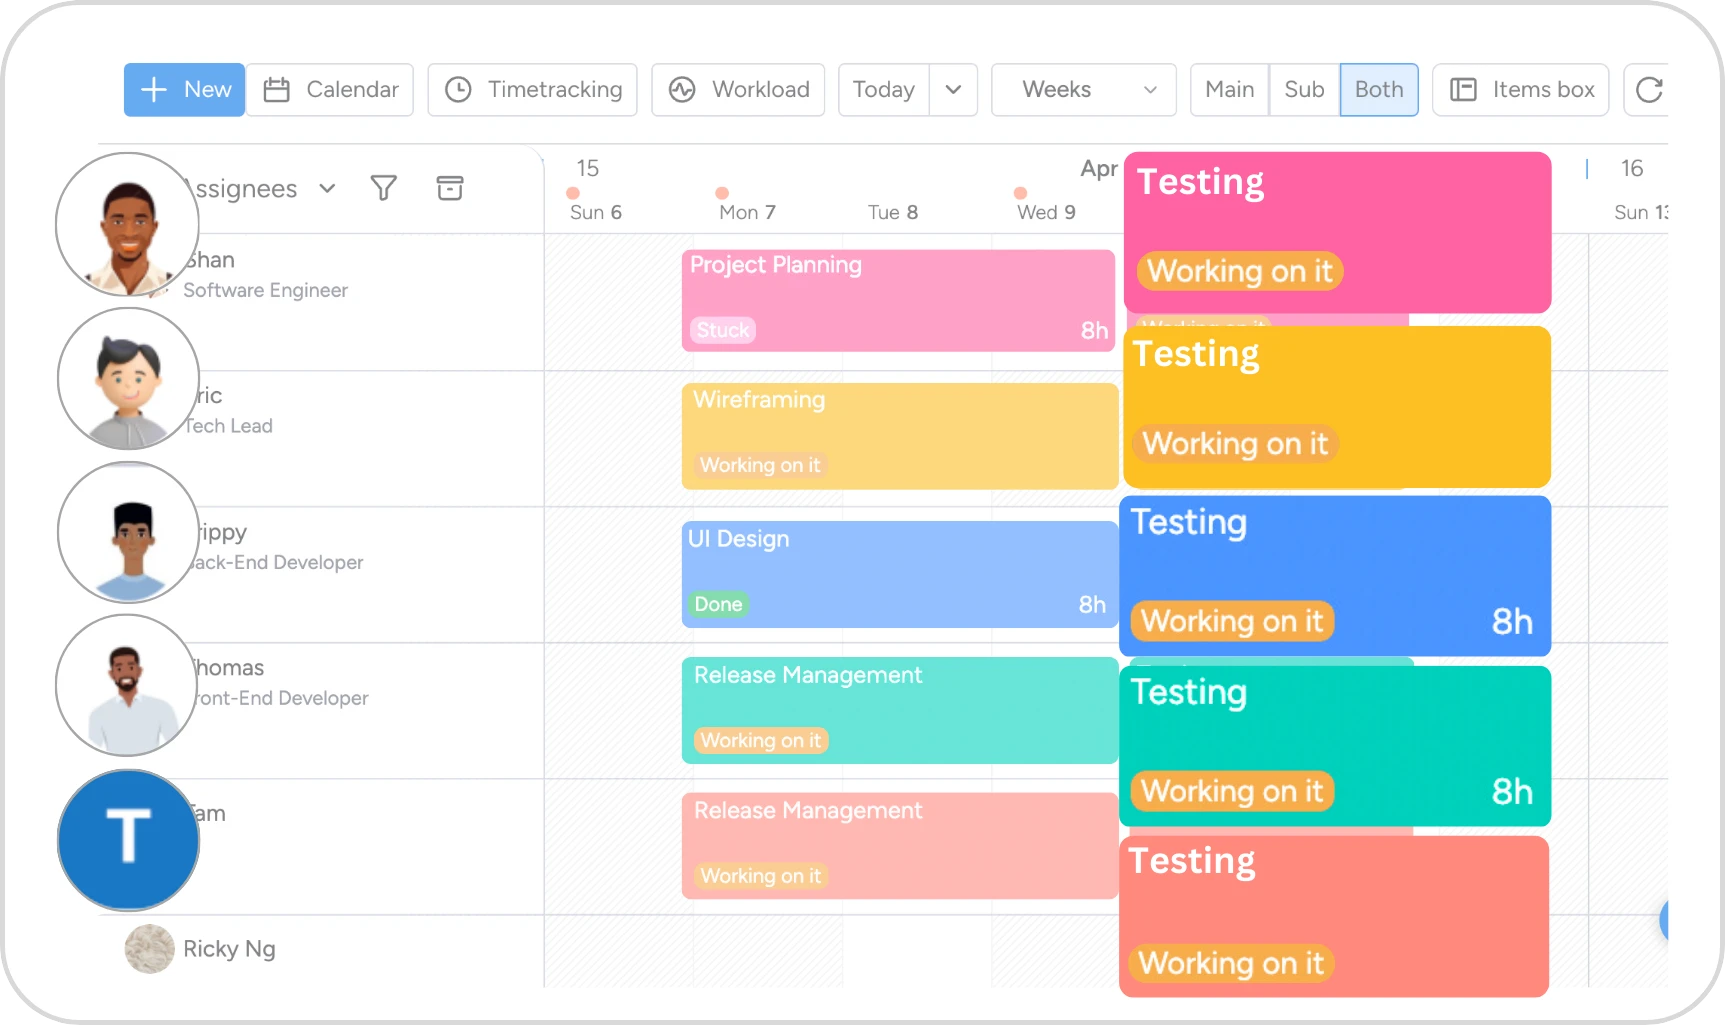1725x1025 pixels.
Task: Click the plus icon on the New button
Action: click(x=153, y=89)
